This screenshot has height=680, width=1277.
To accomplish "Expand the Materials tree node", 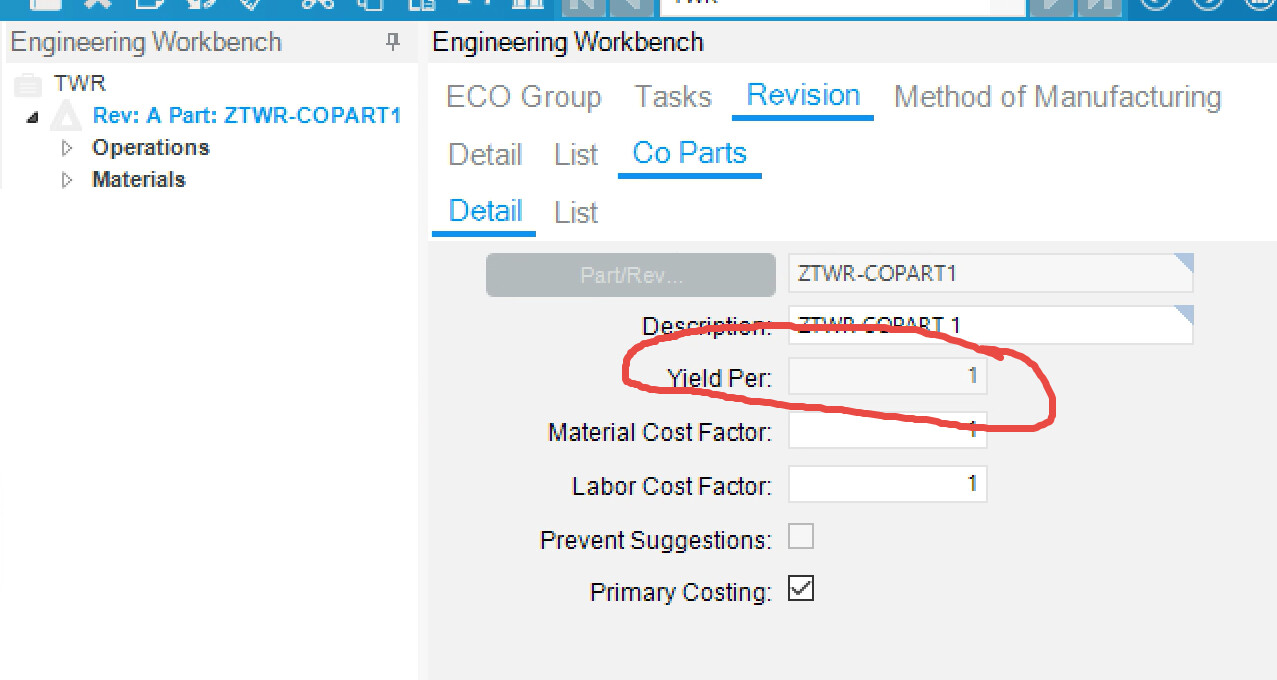I will click(x=68, y=180).
